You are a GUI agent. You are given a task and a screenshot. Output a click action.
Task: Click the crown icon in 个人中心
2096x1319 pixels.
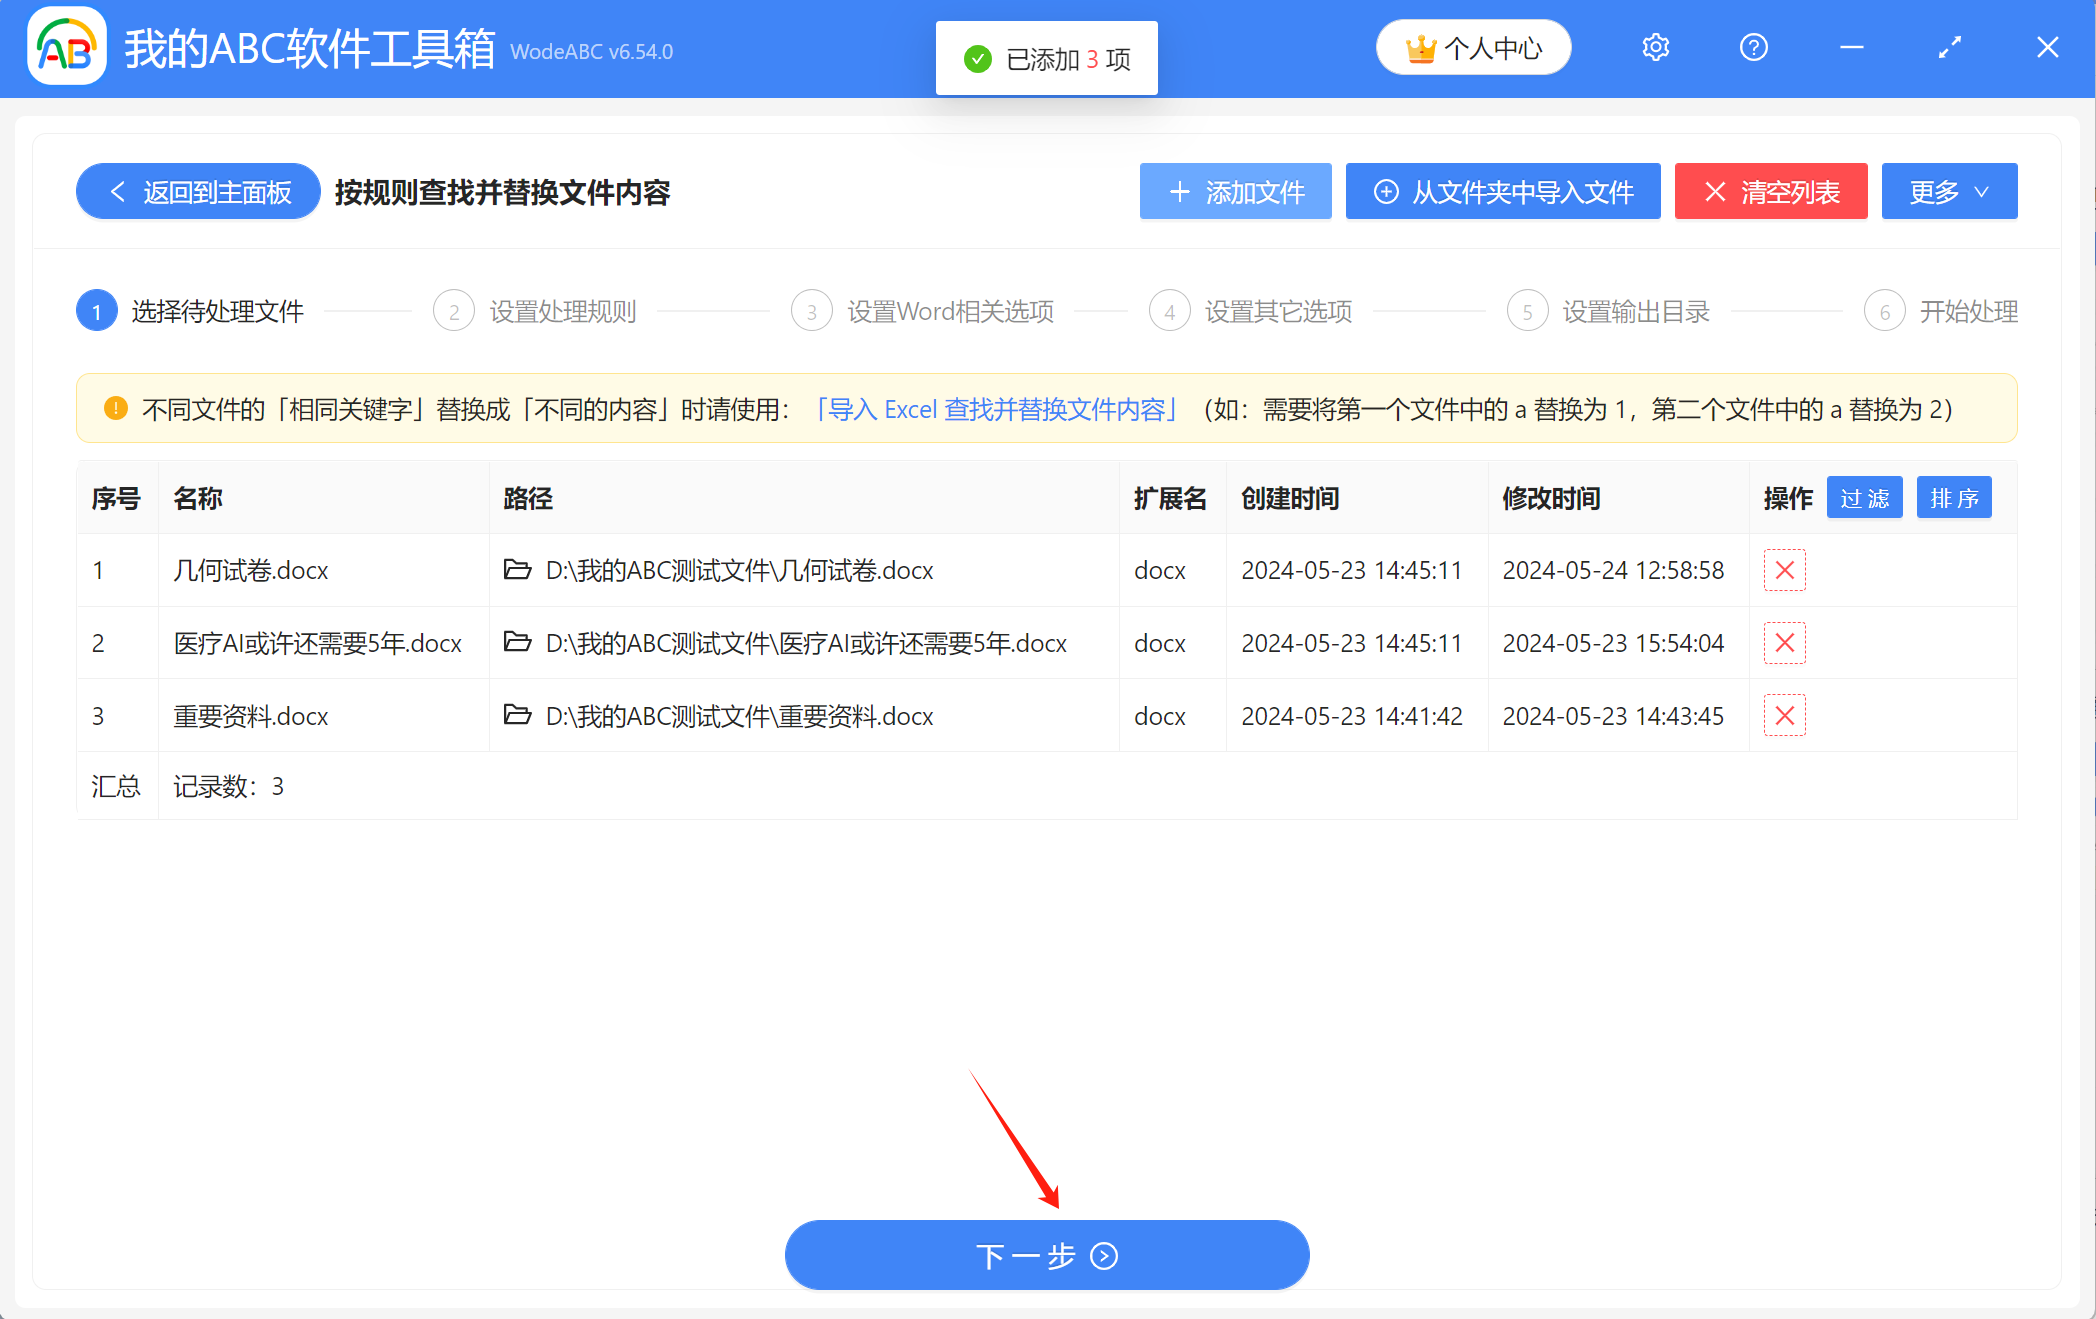(1420, 46)
